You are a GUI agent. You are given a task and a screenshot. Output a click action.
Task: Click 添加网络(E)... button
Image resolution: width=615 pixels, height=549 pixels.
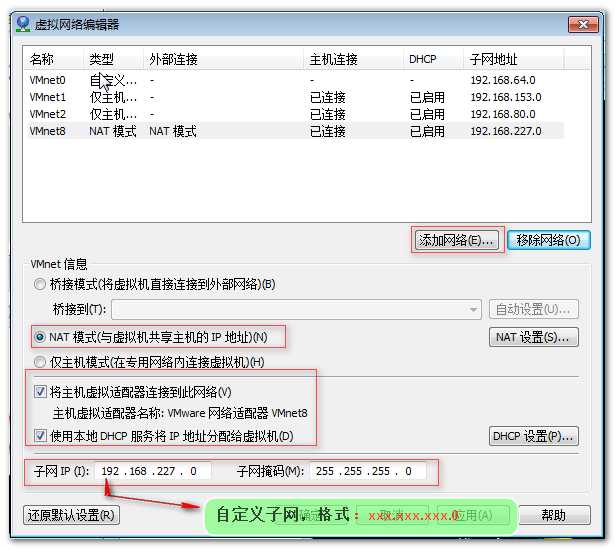[457, 240]
